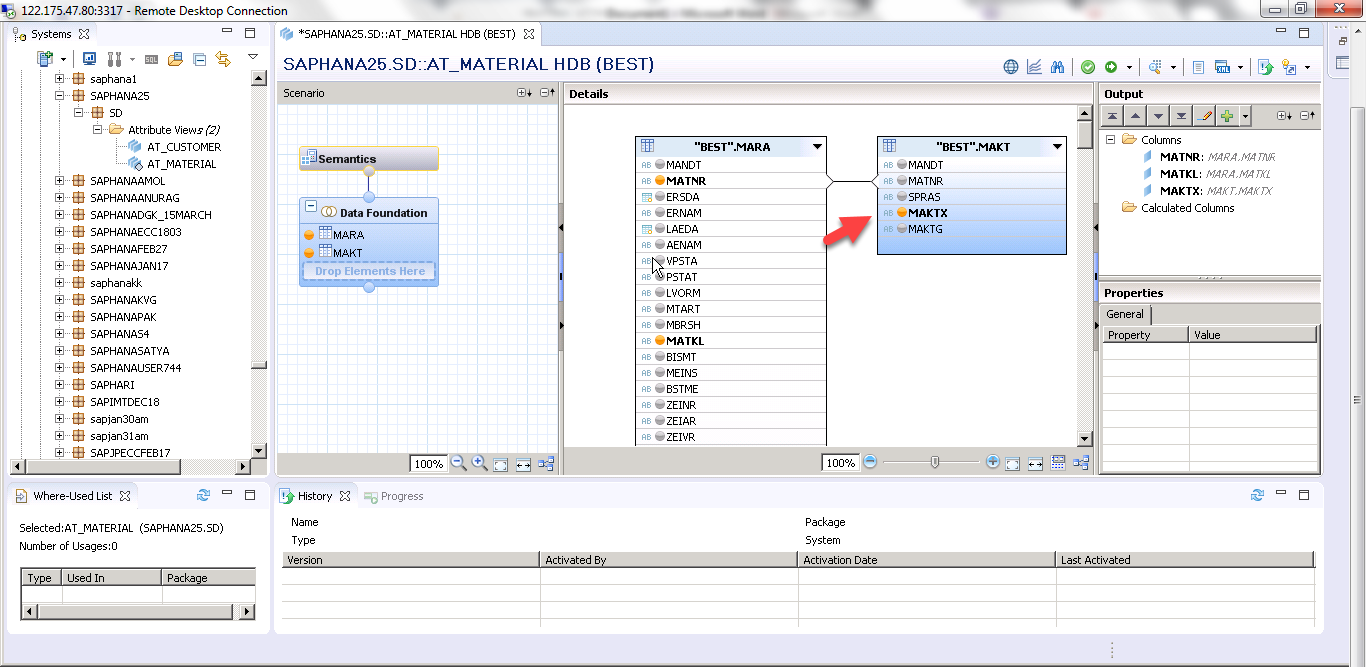Viewport: 1366px width, 667px height.
Task: Select the General tab in Properties
Action: pos(1125,314)
